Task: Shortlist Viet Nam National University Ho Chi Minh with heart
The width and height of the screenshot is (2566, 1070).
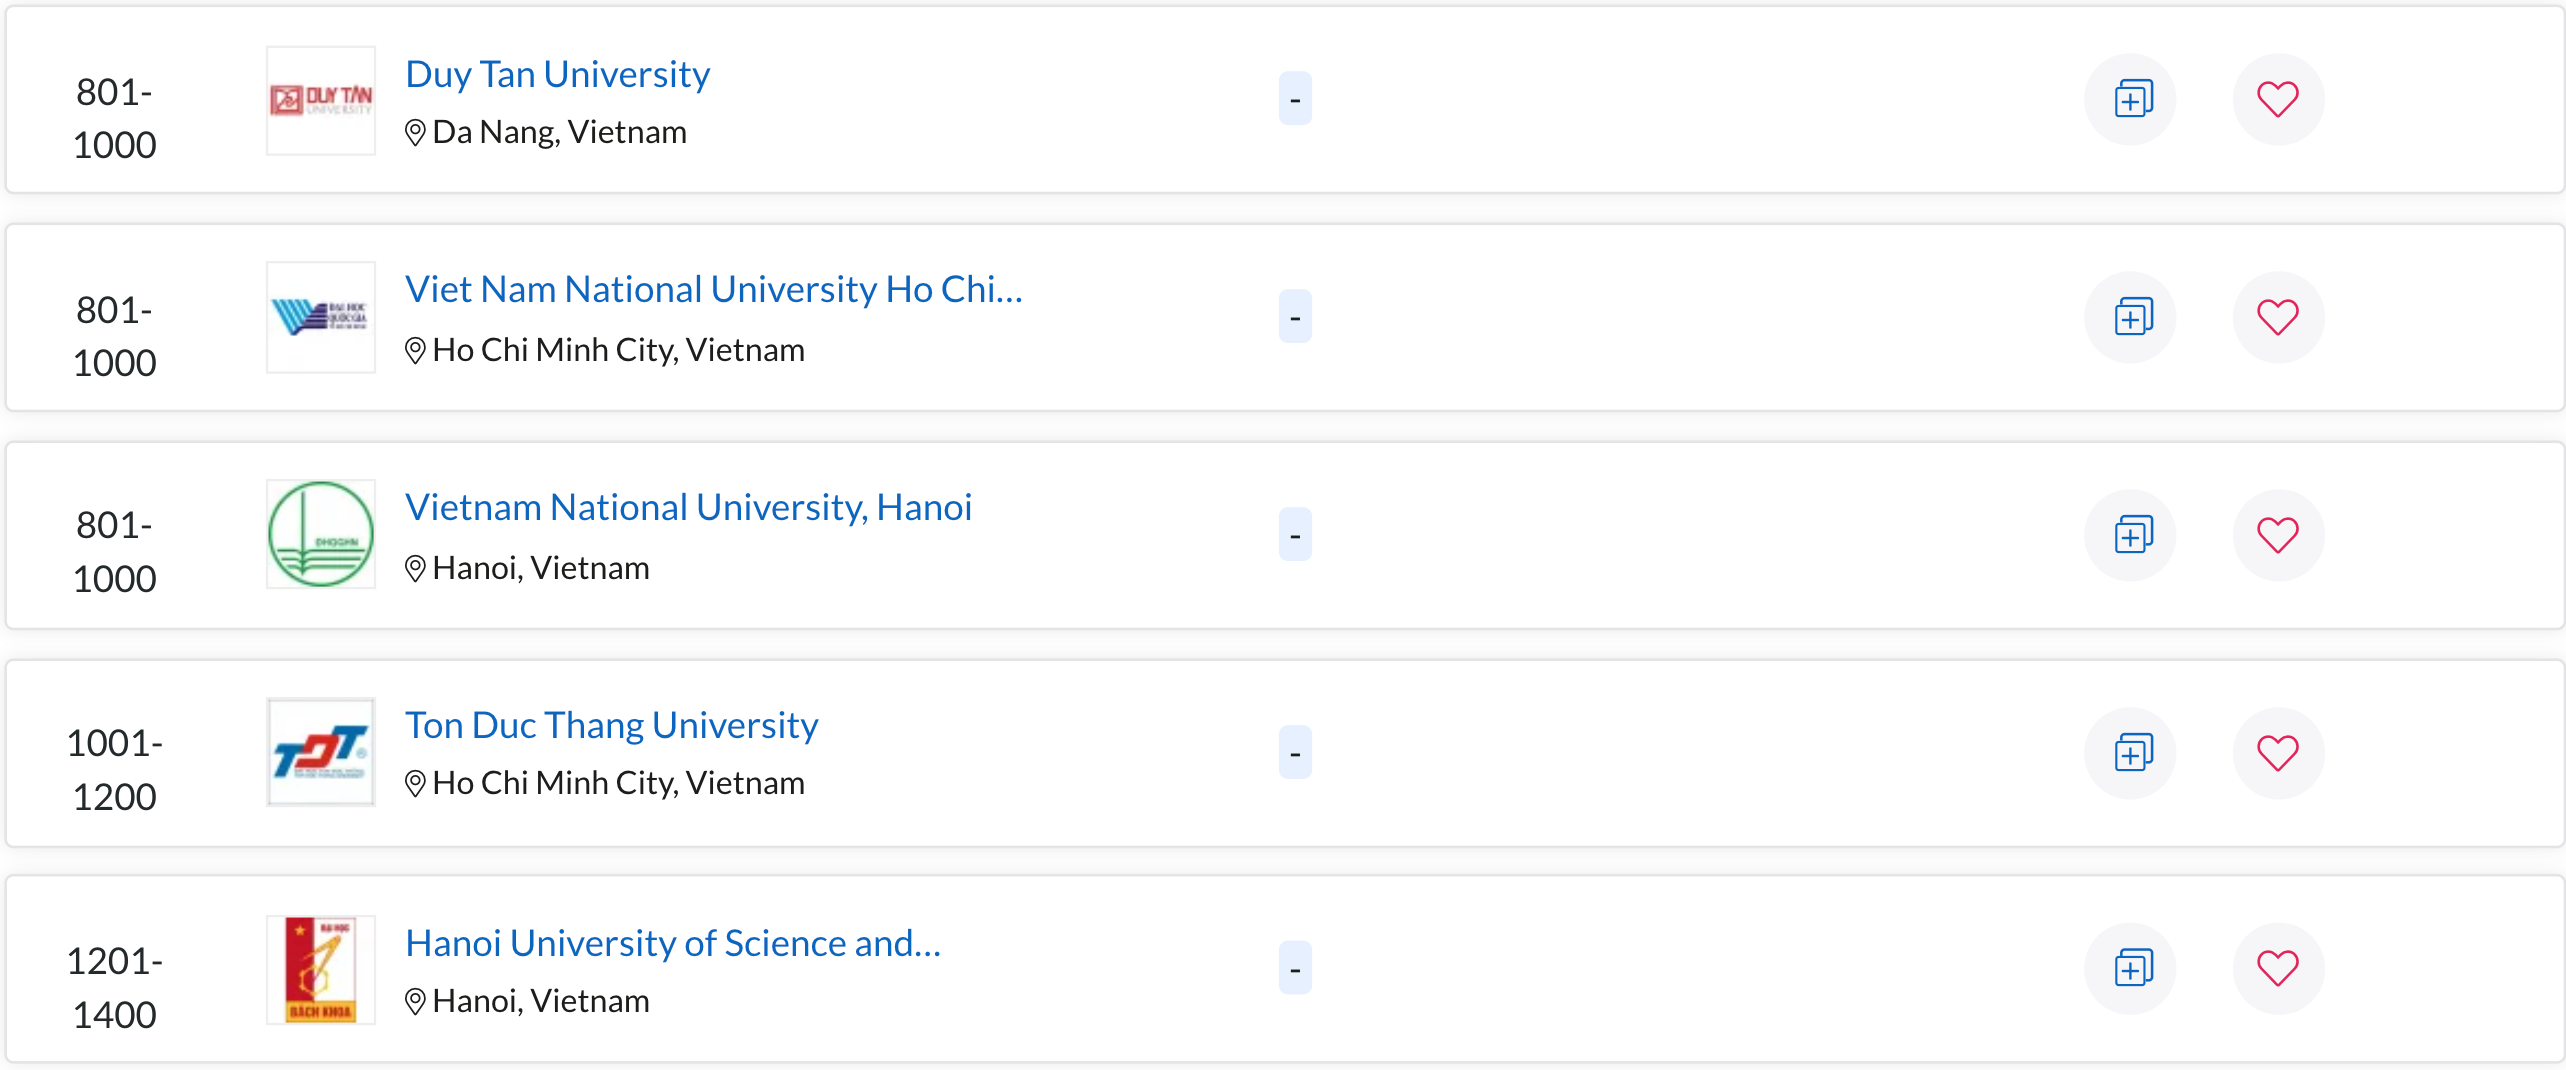Action: coord(2277,317)
